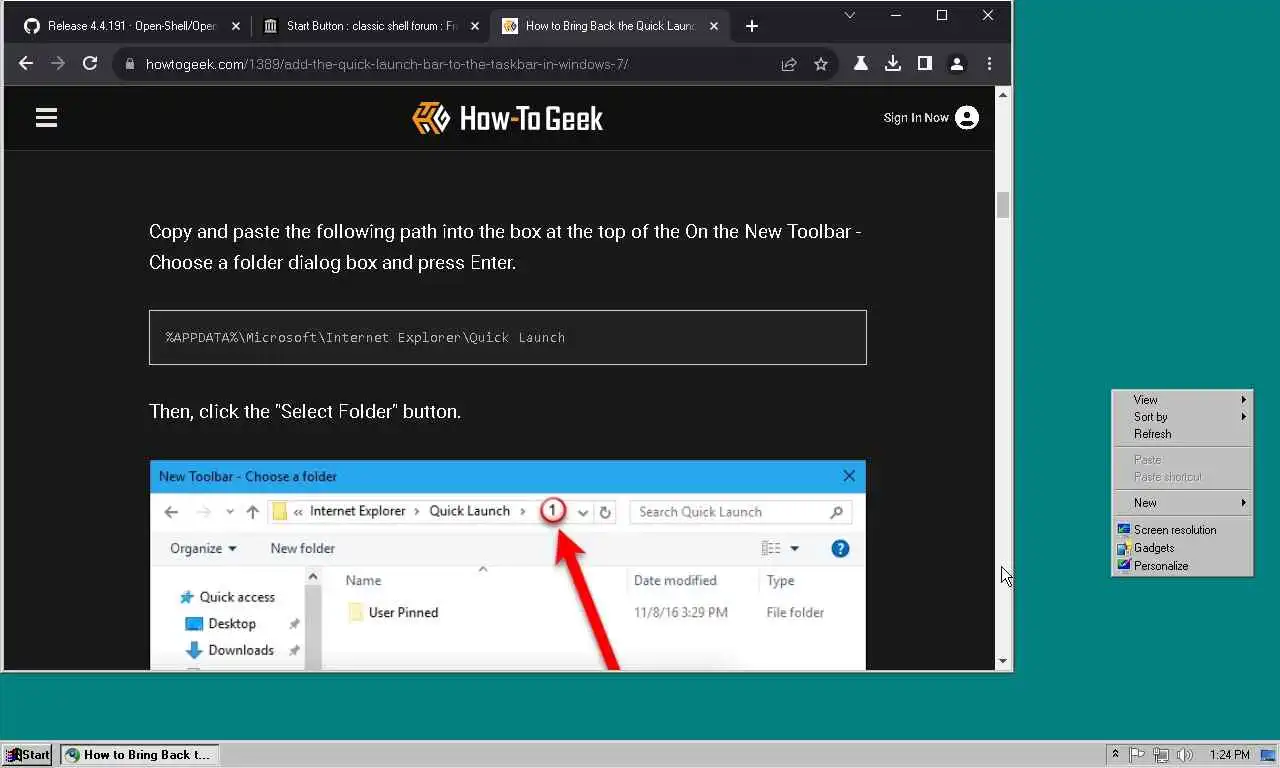Image resolution: width=1280 pixels, height=768 pixels.
Task: Open the network tray icon
Action: [x=1161, y=755]
